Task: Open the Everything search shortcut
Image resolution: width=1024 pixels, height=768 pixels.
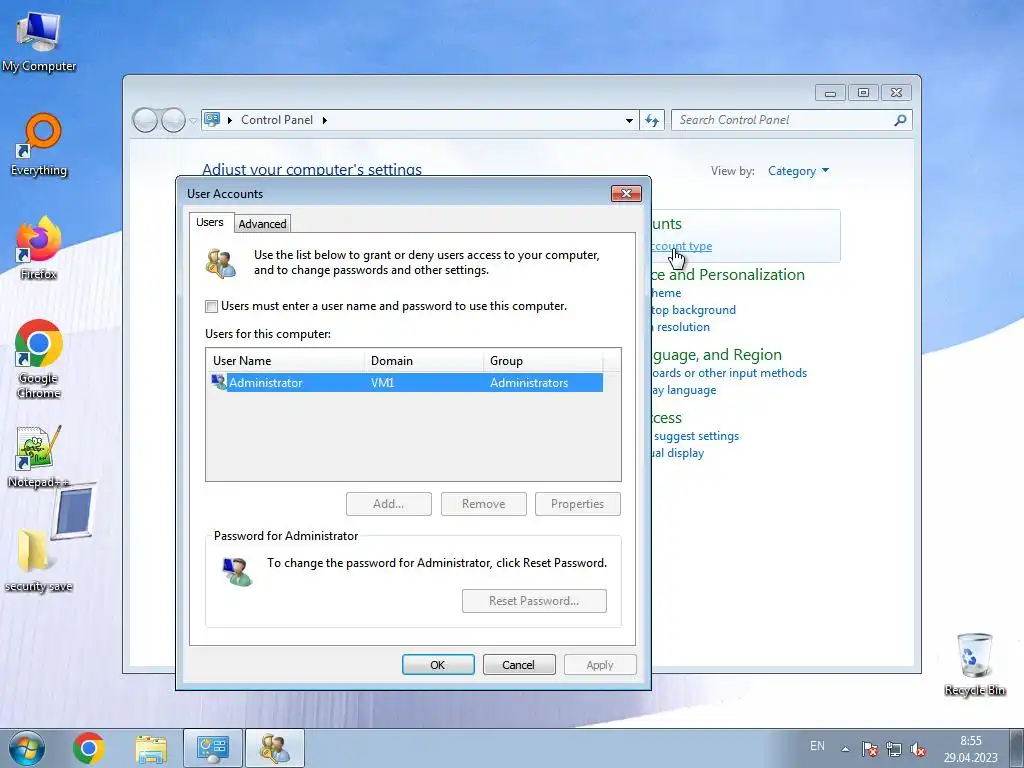Action: [39, 145]
